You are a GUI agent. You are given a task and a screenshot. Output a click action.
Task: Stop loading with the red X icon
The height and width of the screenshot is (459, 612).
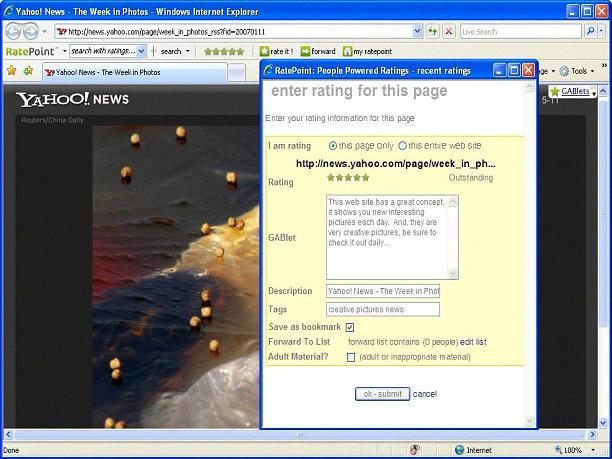449,32
